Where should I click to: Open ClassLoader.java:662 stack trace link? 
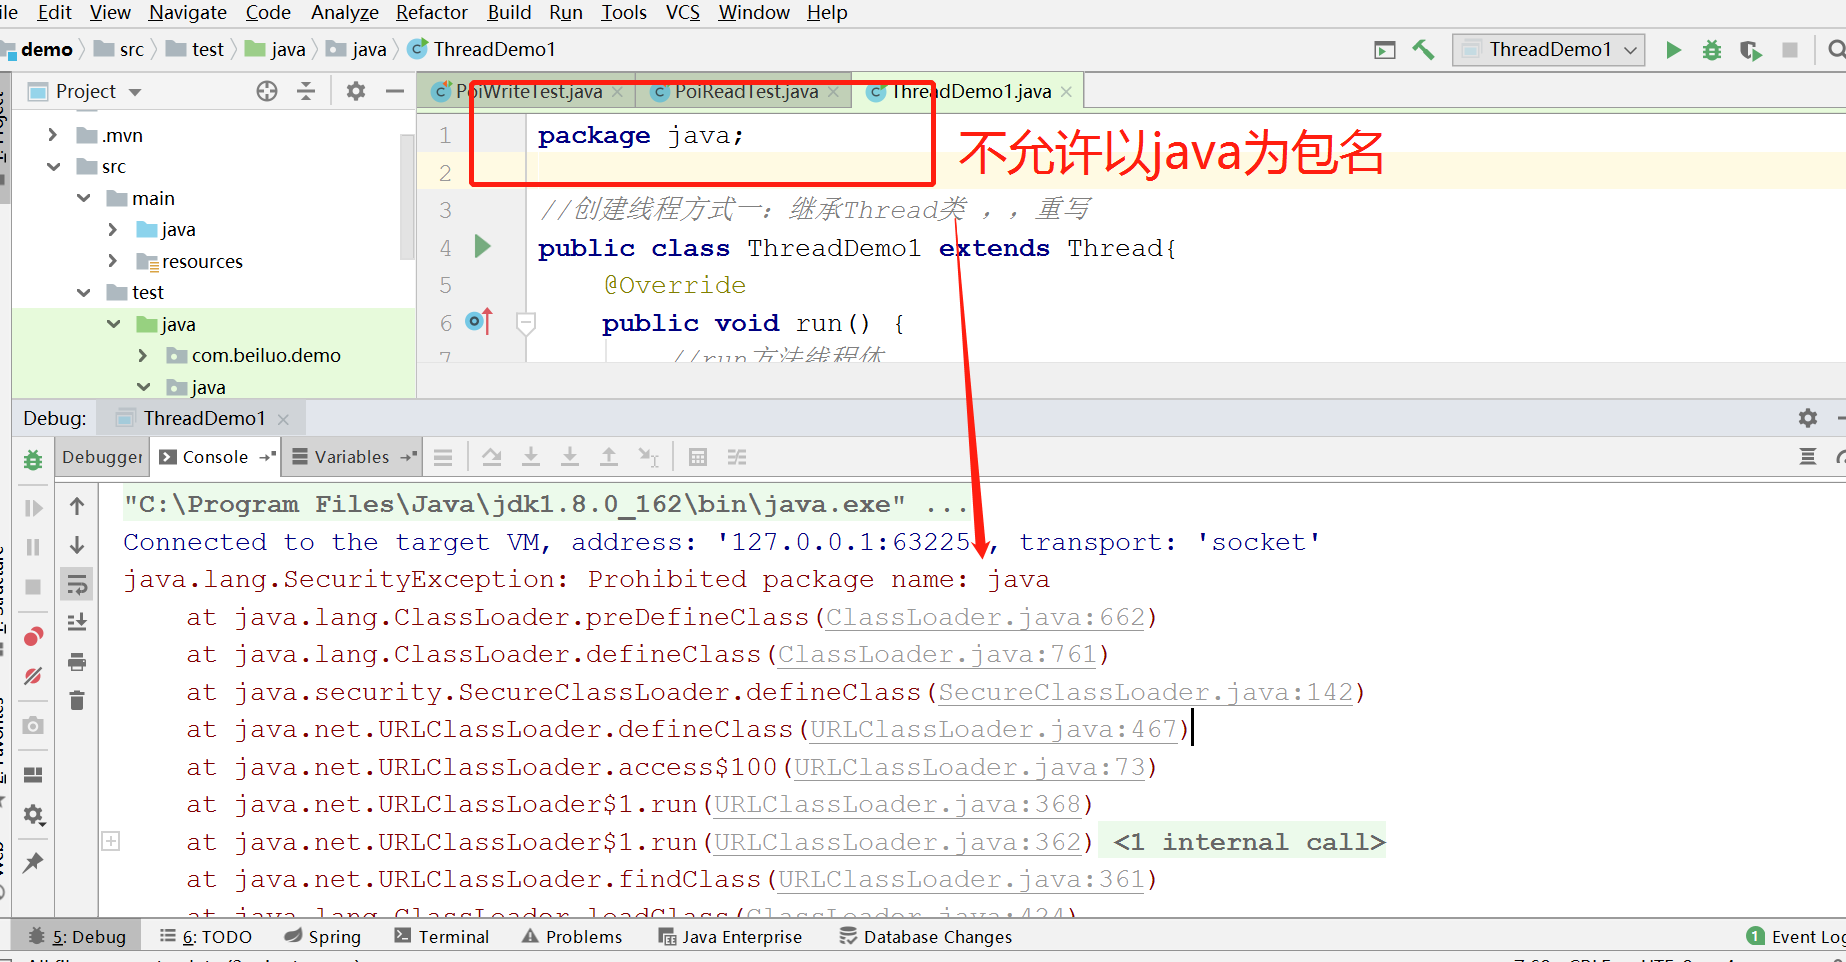pyautogui.click(x=985, y=618)
